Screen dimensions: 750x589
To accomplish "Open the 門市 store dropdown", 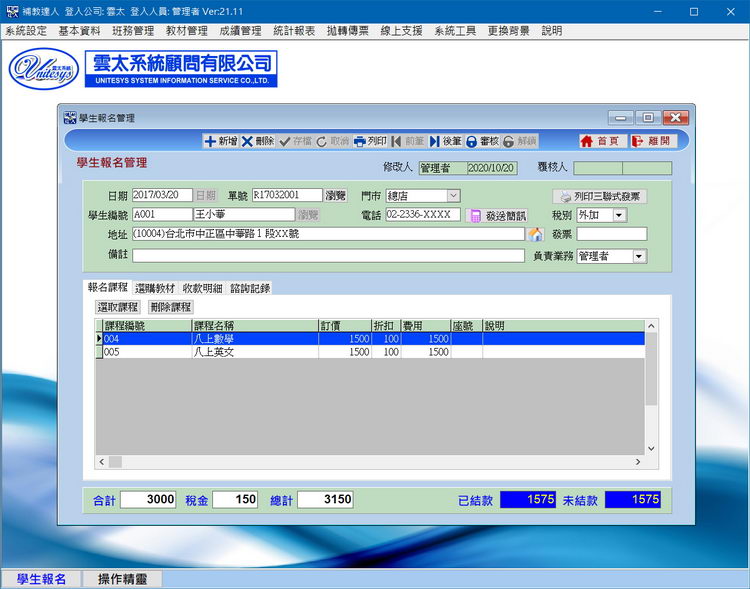I will pos(453,196).
